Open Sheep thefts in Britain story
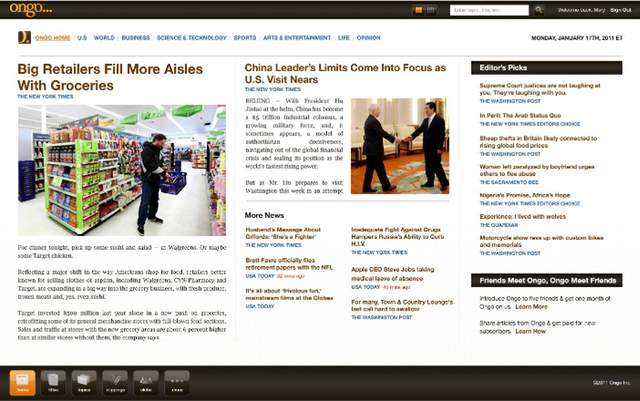Screen dimensions: 640x401 pos(538,142)
